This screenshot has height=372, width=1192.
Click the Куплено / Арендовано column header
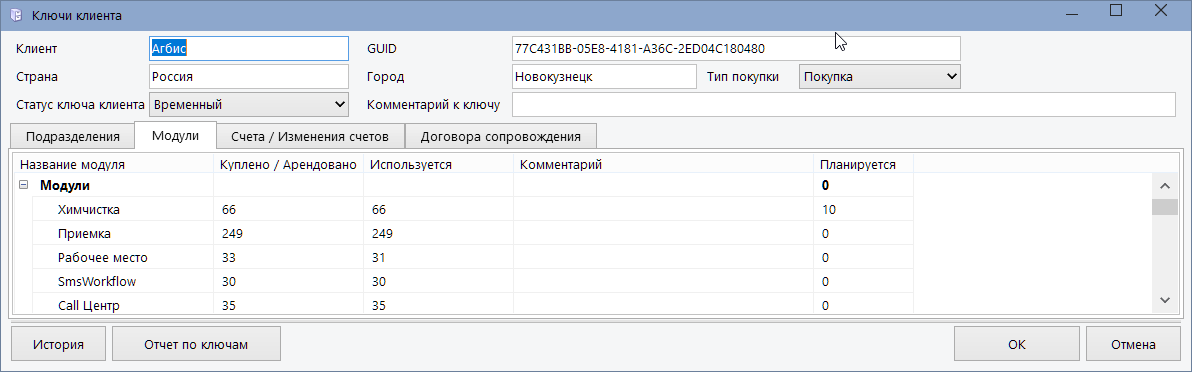pyautogui.click(x=289, y=164)
